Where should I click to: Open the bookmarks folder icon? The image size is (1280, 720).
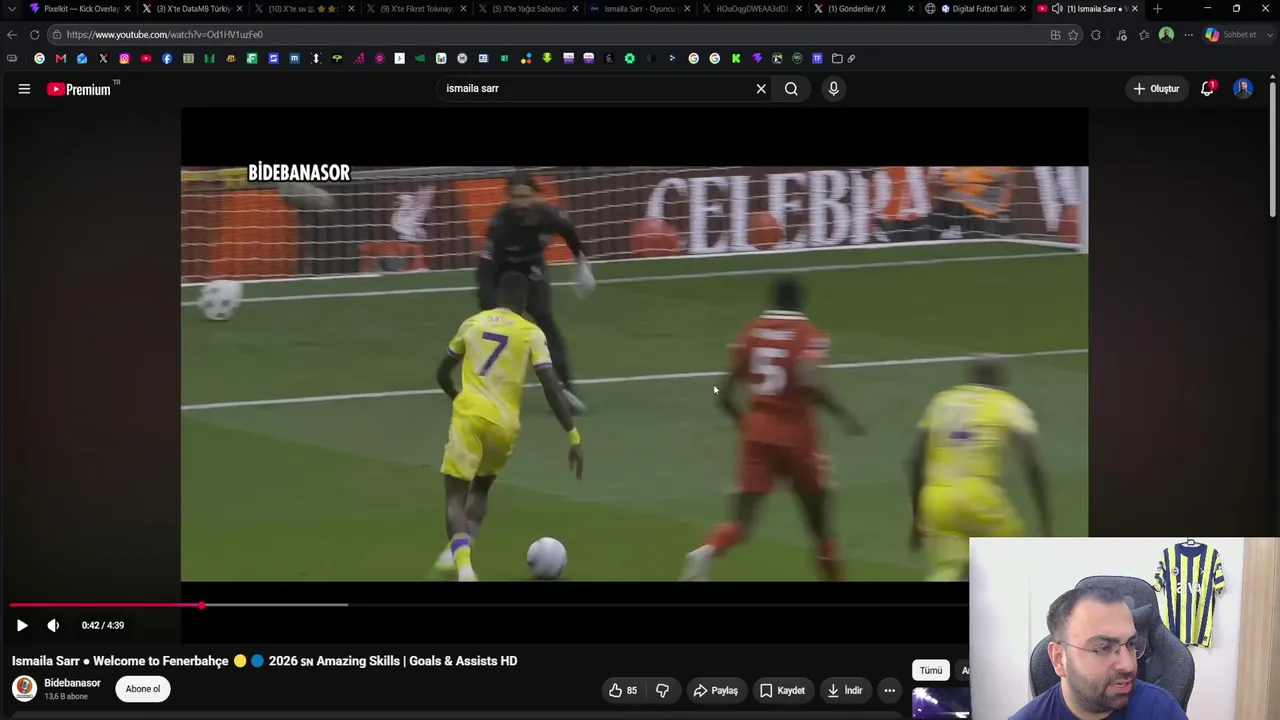click(x=837, y=58)
